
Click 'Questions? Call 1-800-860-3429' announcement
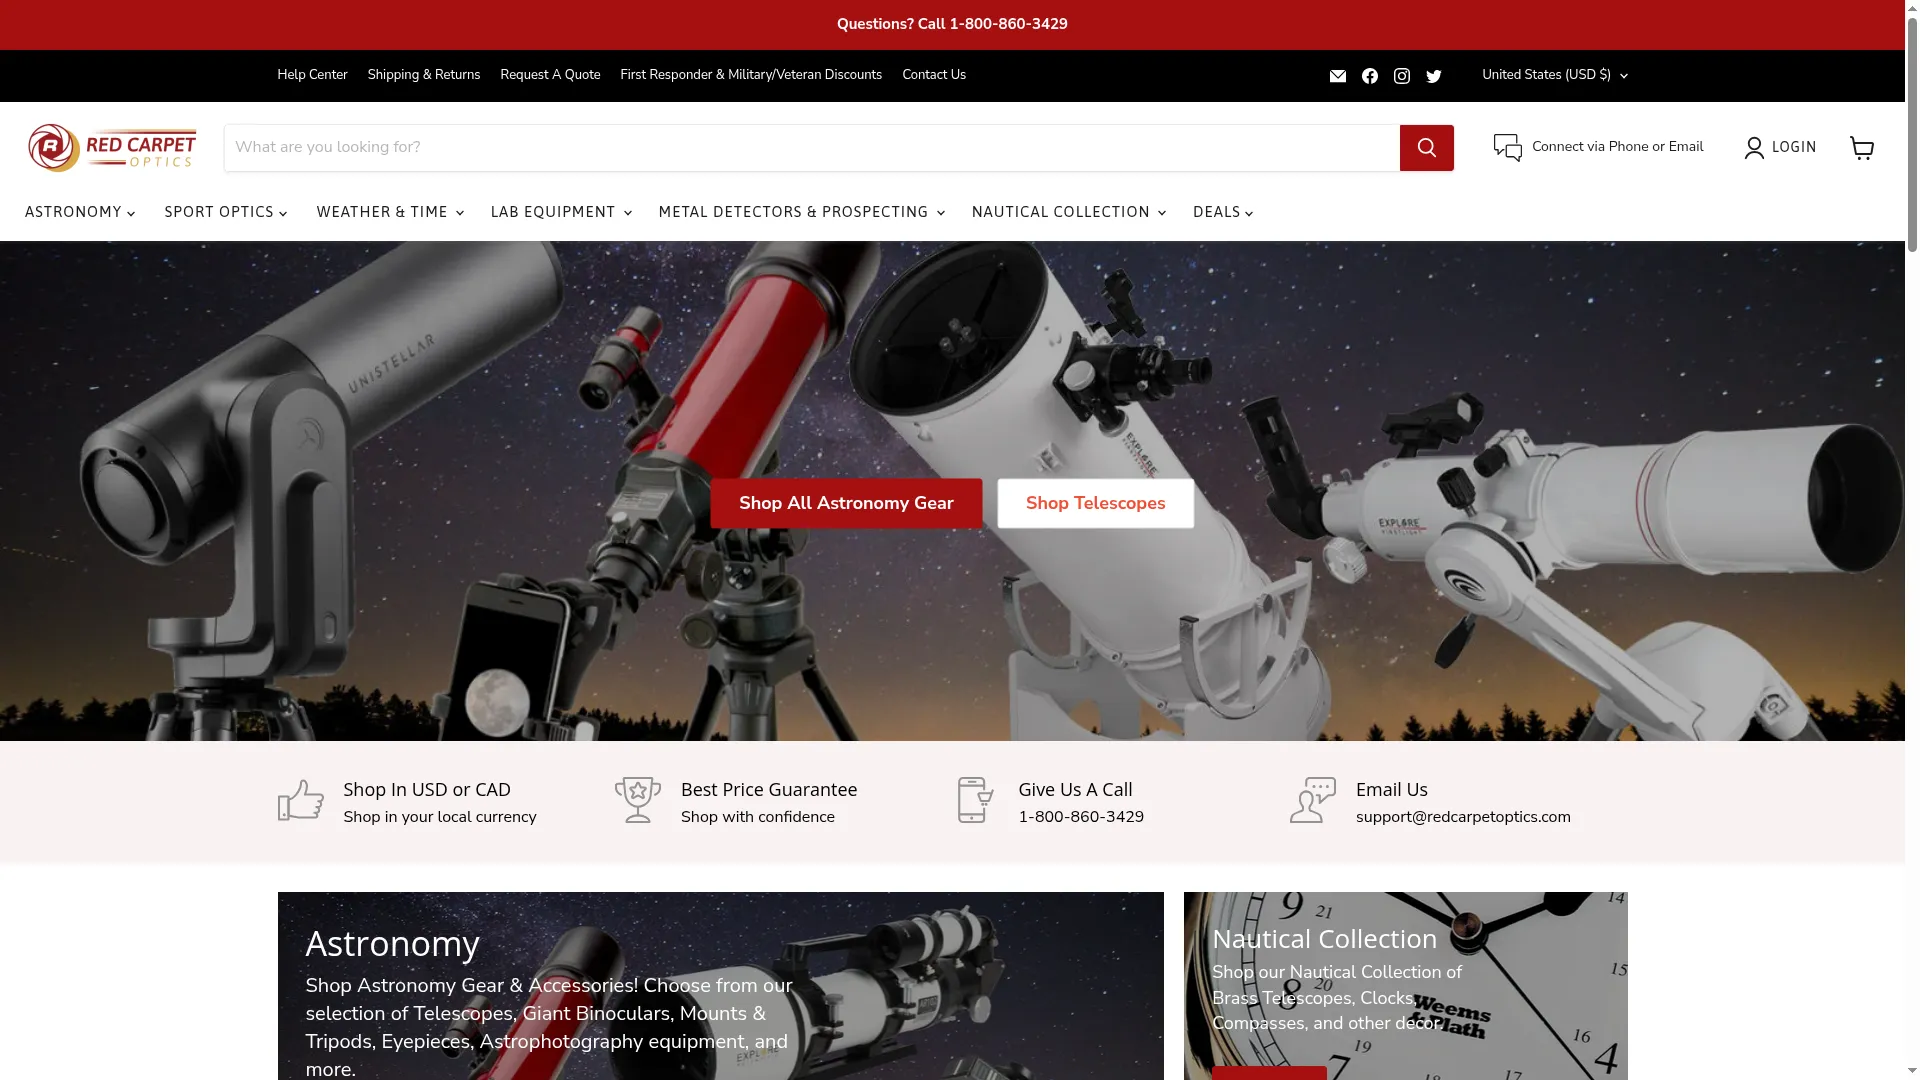click(952, 24)
